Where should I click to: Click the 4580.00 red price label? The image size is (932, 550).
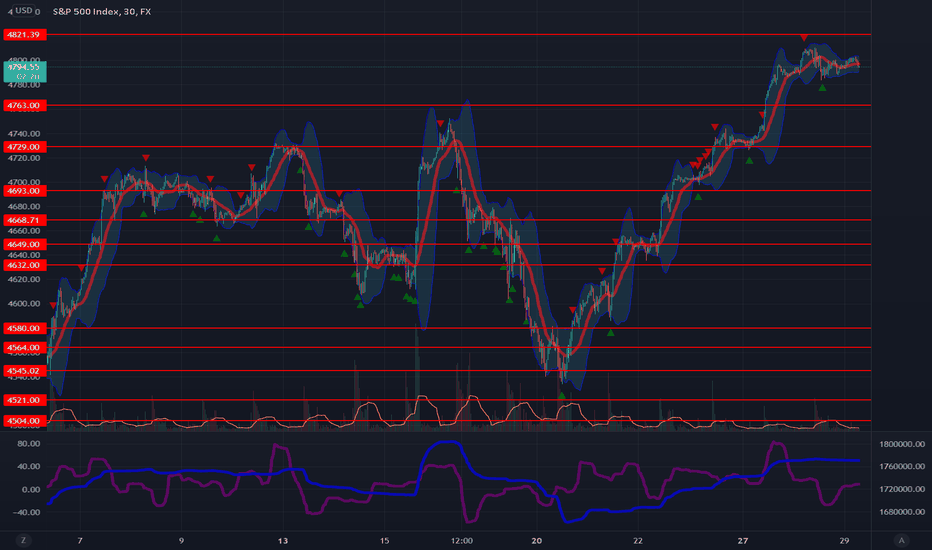point(24,328)
